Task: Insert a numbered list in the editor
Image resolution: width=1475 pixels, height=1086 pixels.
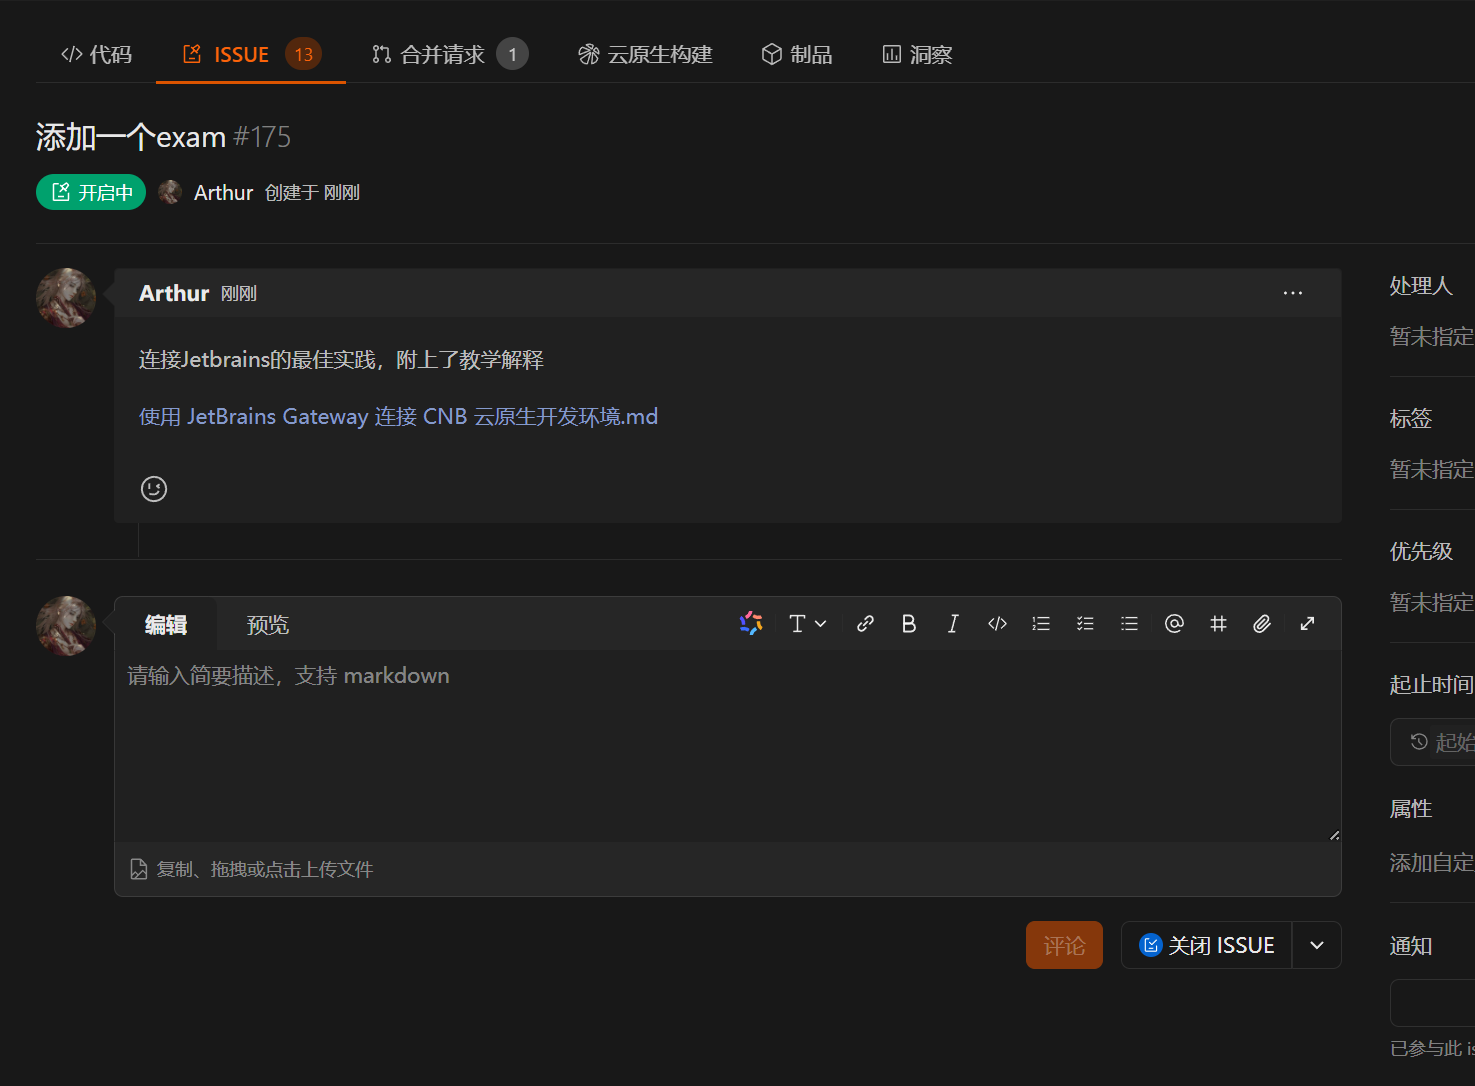Action: click(x=1041, y=624)
